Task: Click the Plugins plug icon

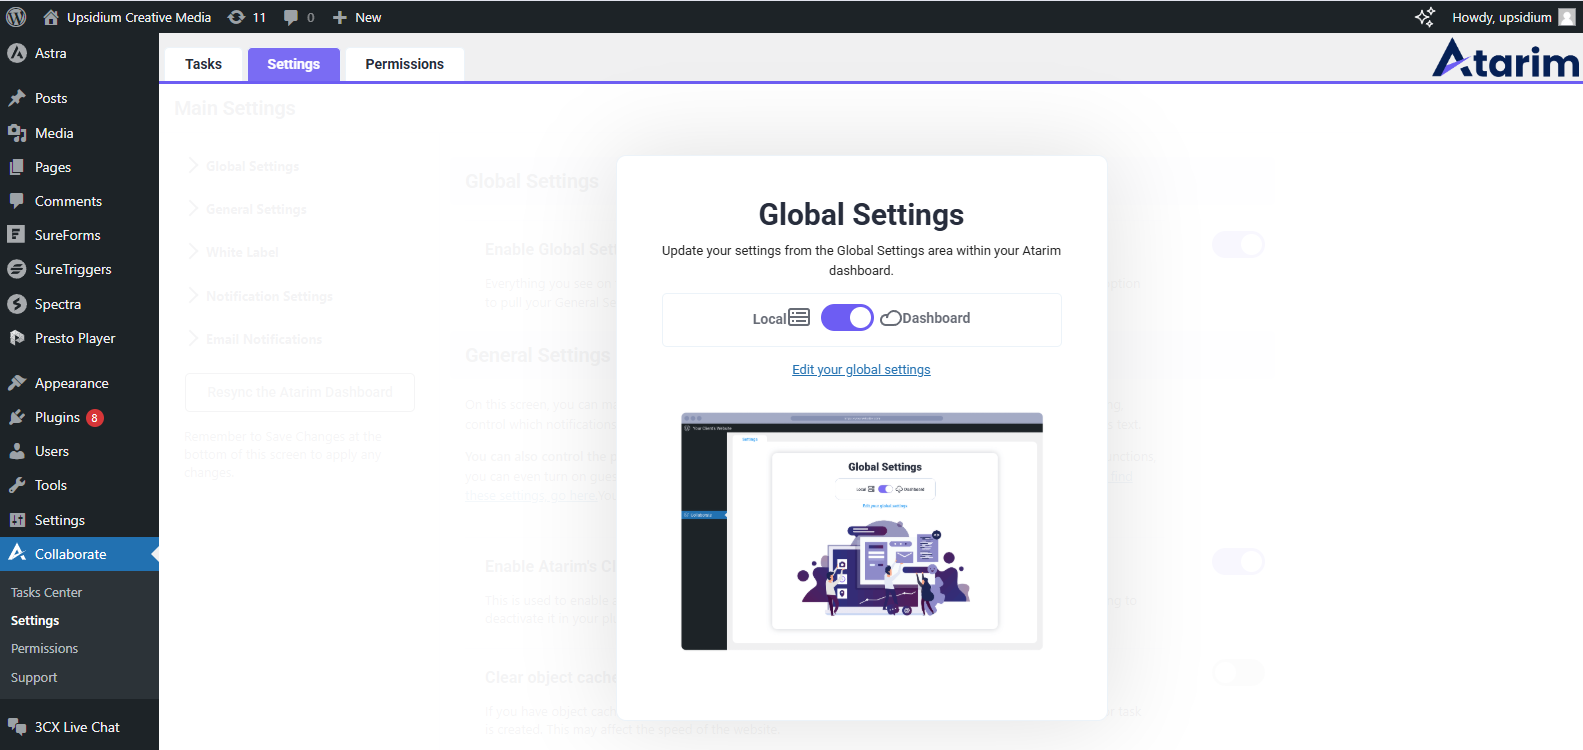Action: coord(17,417)
